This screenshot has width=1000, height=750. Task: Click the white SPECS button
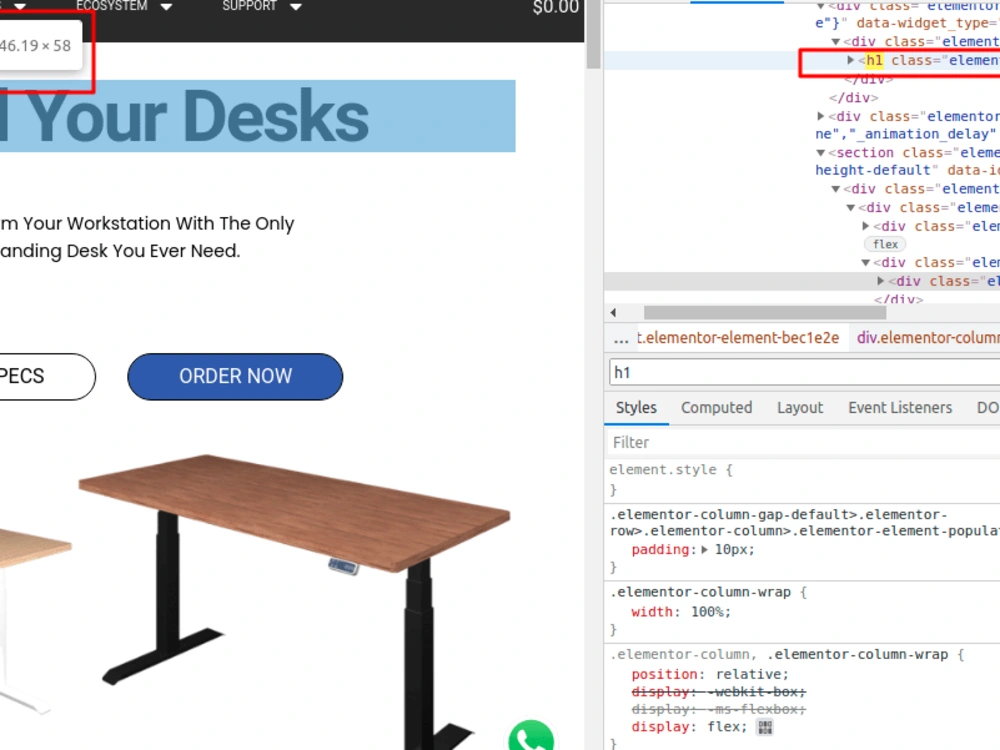click(x=46, y=376)
